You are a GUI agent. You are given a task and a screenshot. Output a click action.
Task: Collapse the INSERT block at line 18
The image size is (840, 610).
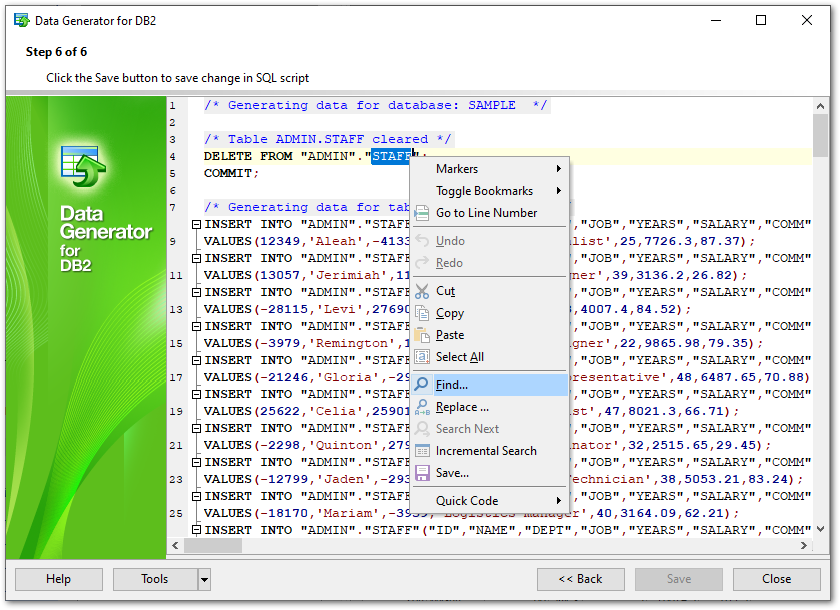point(197,395)
